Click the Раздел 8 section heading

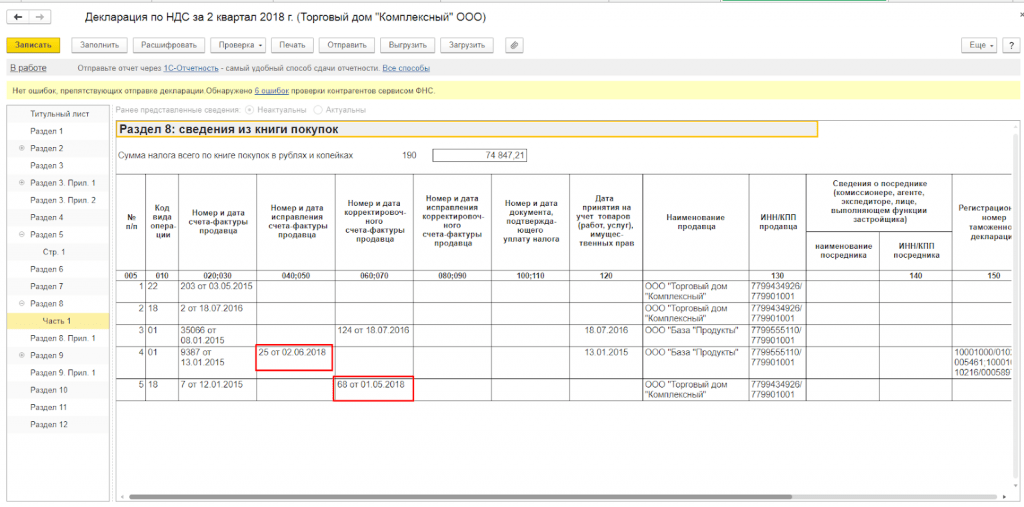pos(467,129)
